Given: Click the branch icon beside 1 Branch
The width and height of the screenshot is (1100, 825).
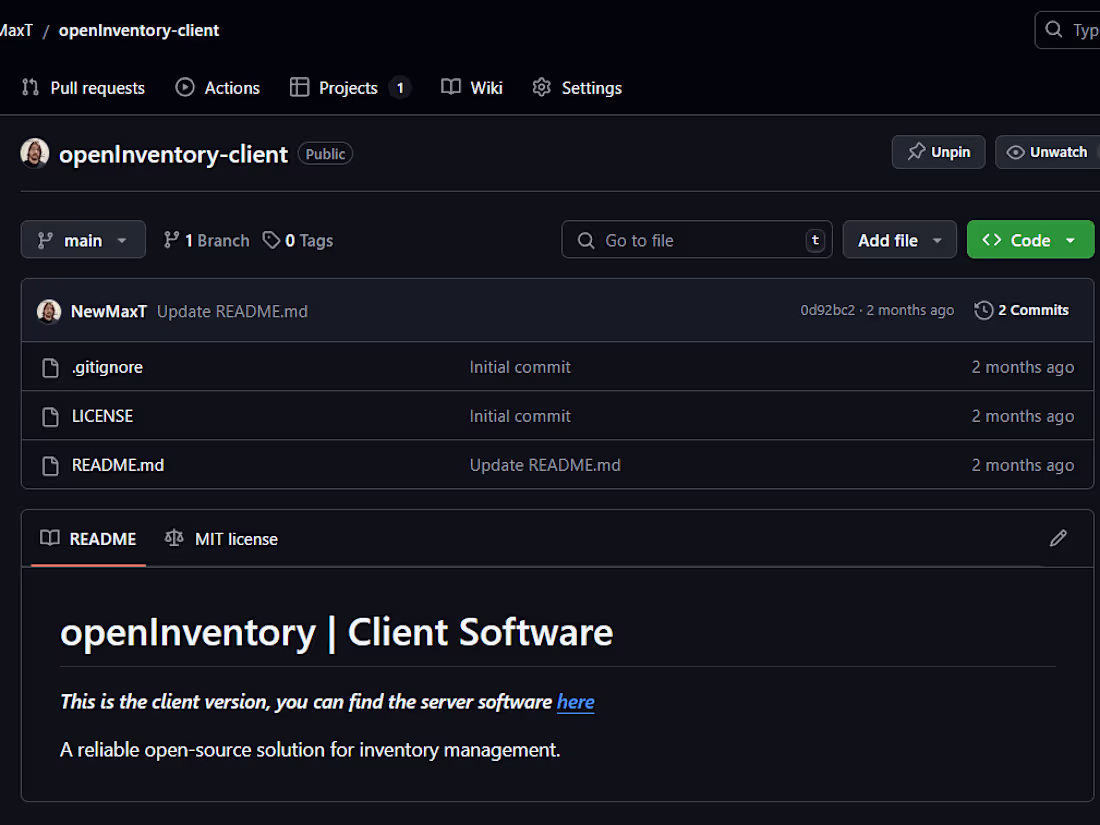Looking at the screenshot, I should (171, 240).
